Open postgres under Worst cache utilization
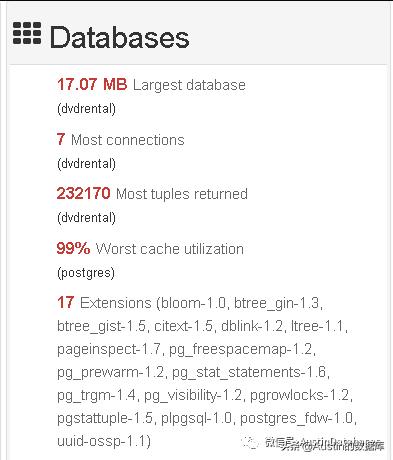 [86, 273]
